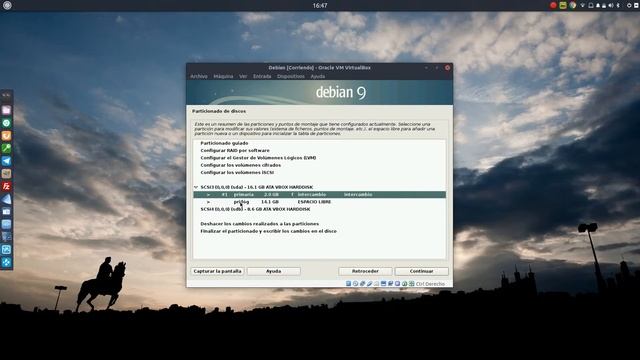Open the orange app icon in dock
Viewport: 640px width, 360px height.
[x=7, y=136]
